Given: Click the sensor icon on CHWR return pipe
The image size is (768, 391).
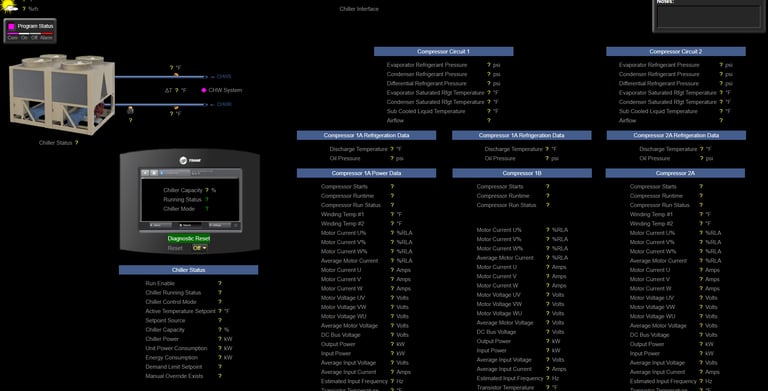Looking at the screenshot, I should (176, 107).
